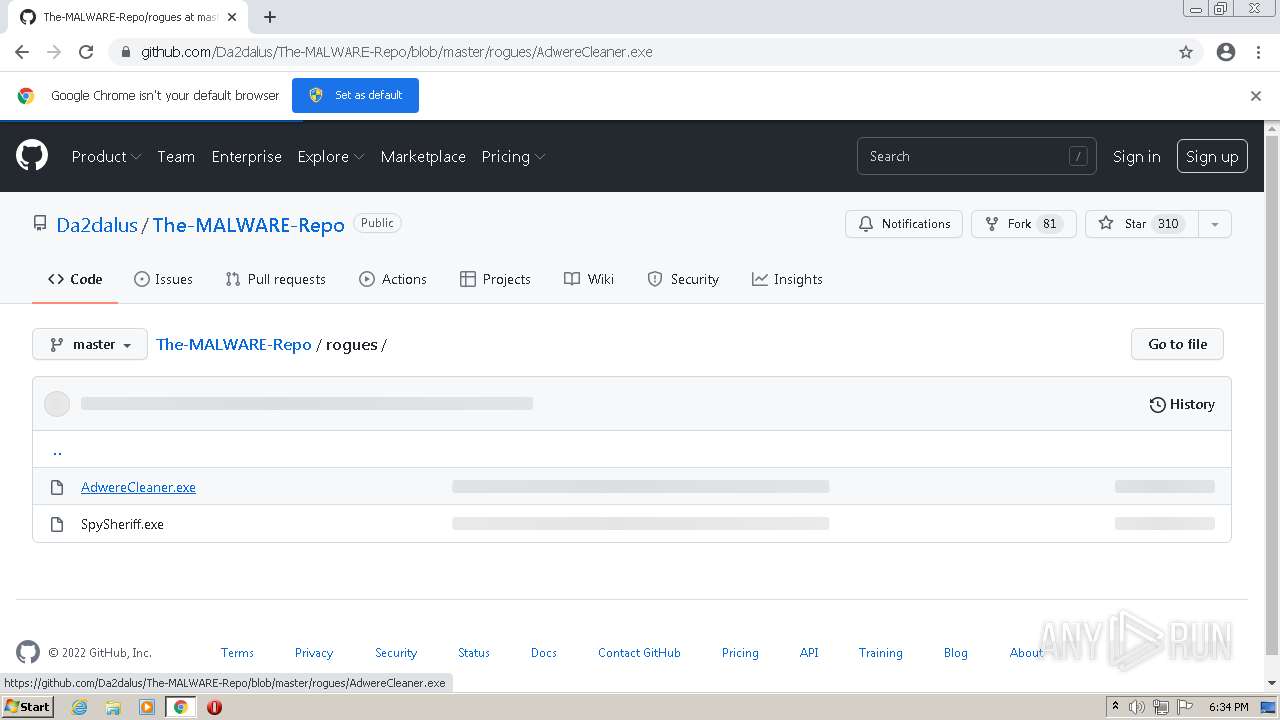Screen dimensions: 1280x720
Task: Click the file icon beside AdwereCleaner.exe
Action: tap(57, 487)
